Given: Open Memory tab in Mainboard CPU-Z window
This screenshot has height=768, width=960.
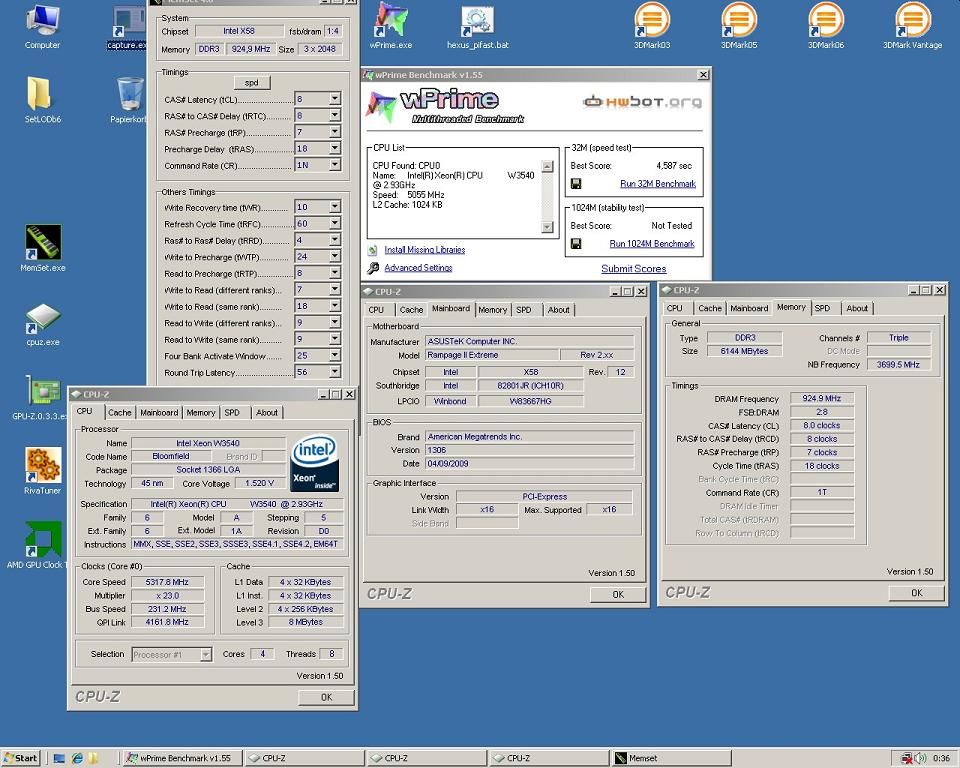Looking at the screenshot, I should pos(492,310).
